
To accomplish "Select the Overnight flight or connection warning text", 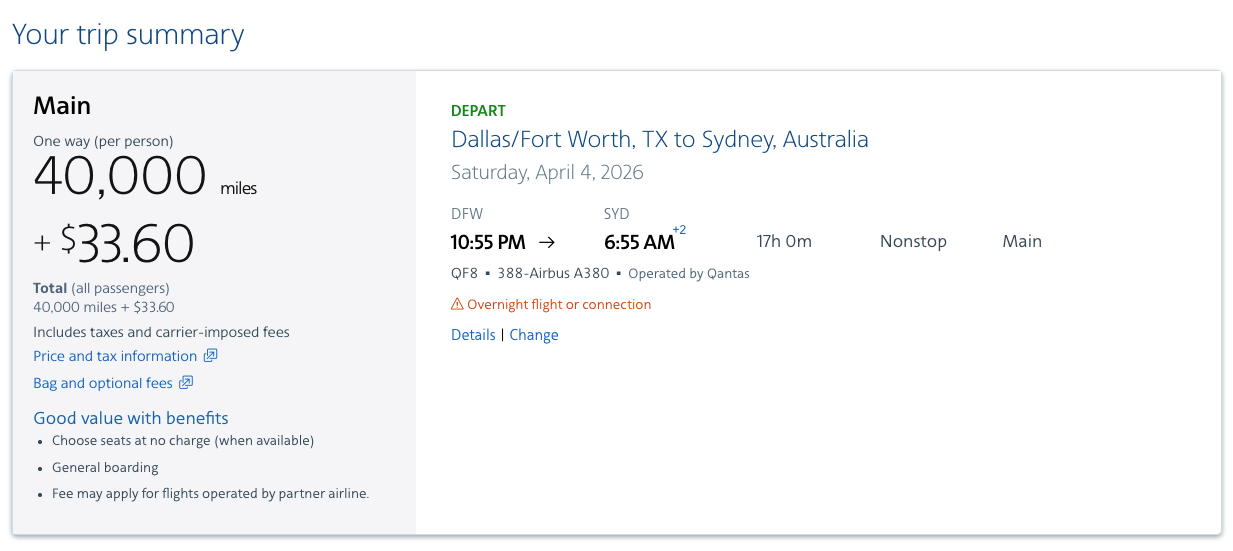I will tap(559, 304).
